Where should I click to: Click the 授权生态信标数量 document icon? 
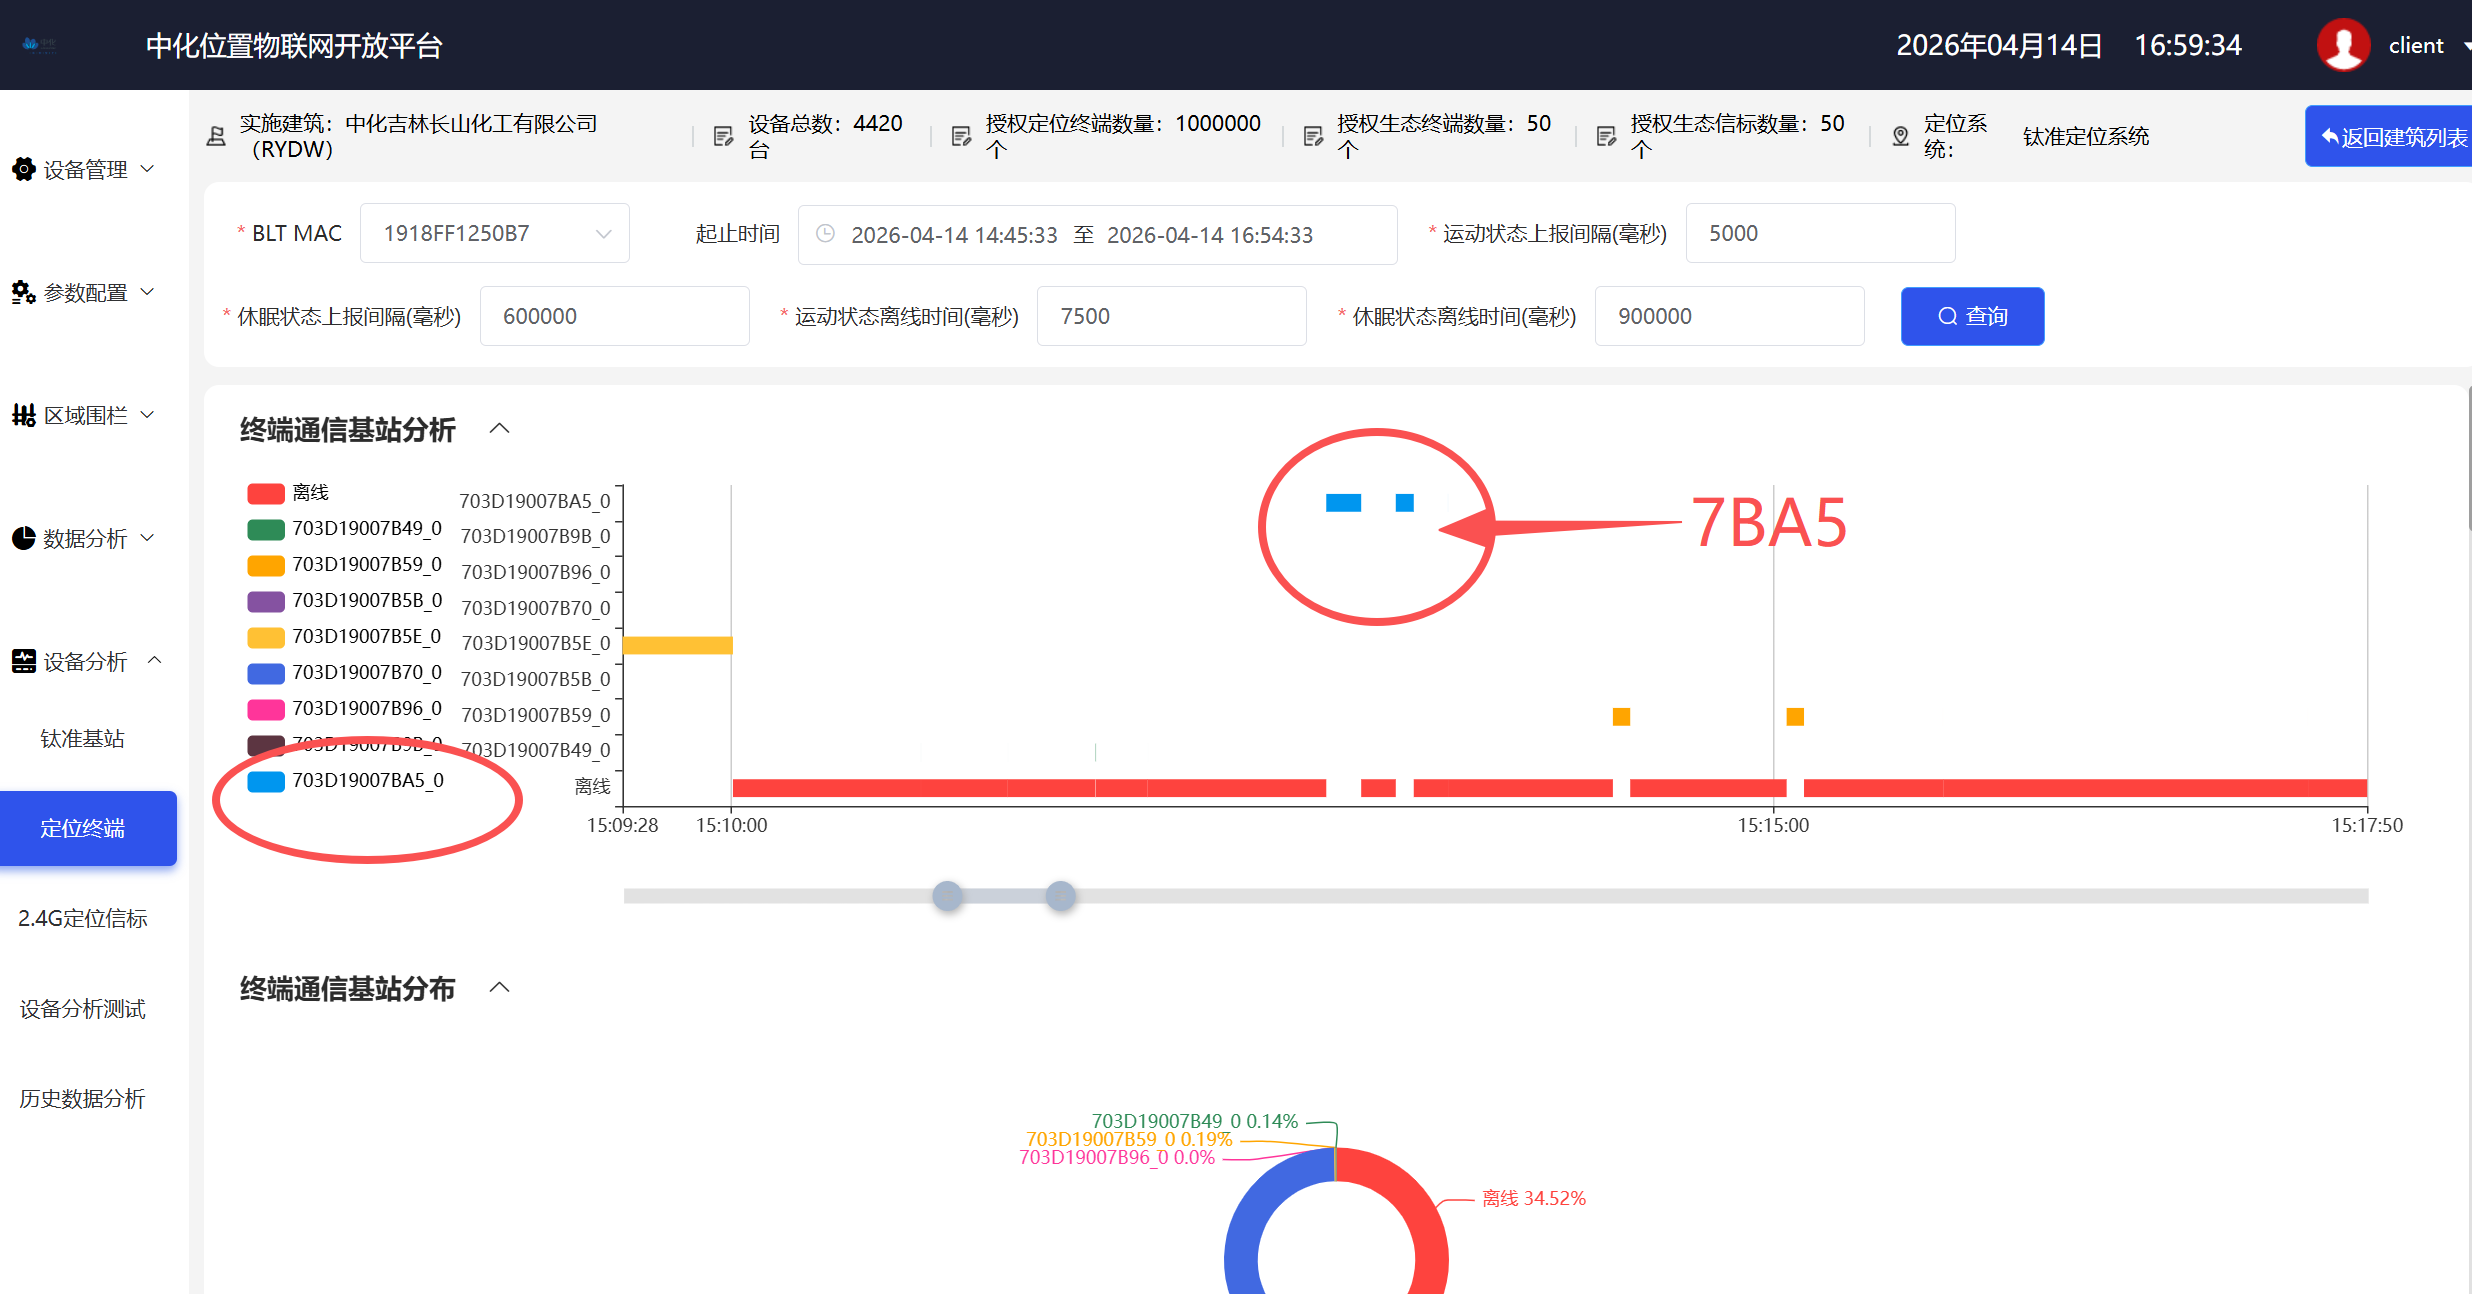click(1606, 136)
